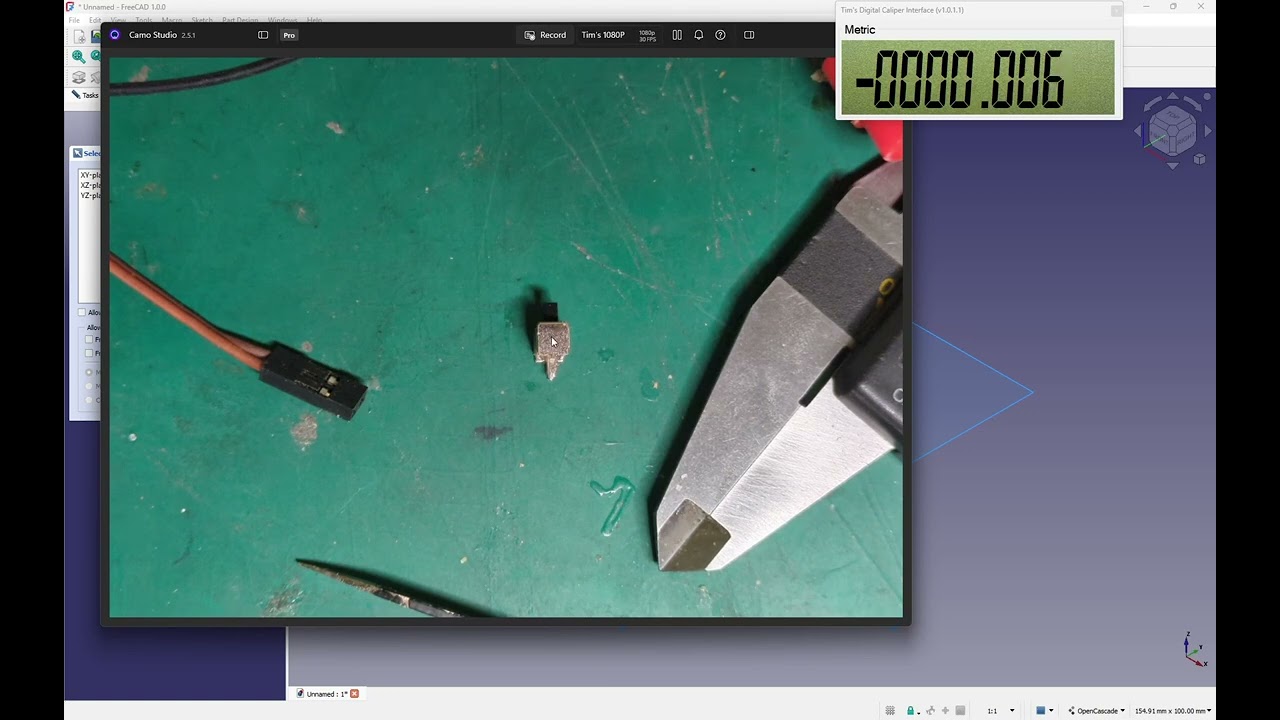Click the Pro badge in Camo Studio
Screen dimensions: 1280x720
click(x=289, y=35)
